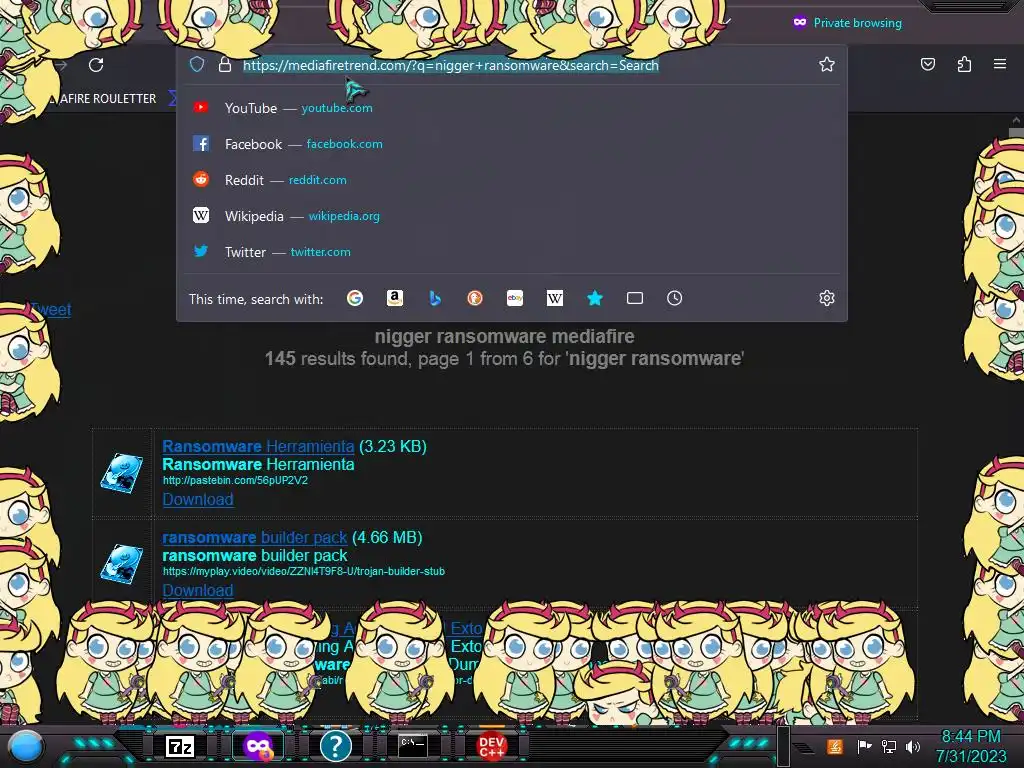The image size is (1024, 768).
Task: Open 7-Zip from the taskbar
Action: pos(180,746)
